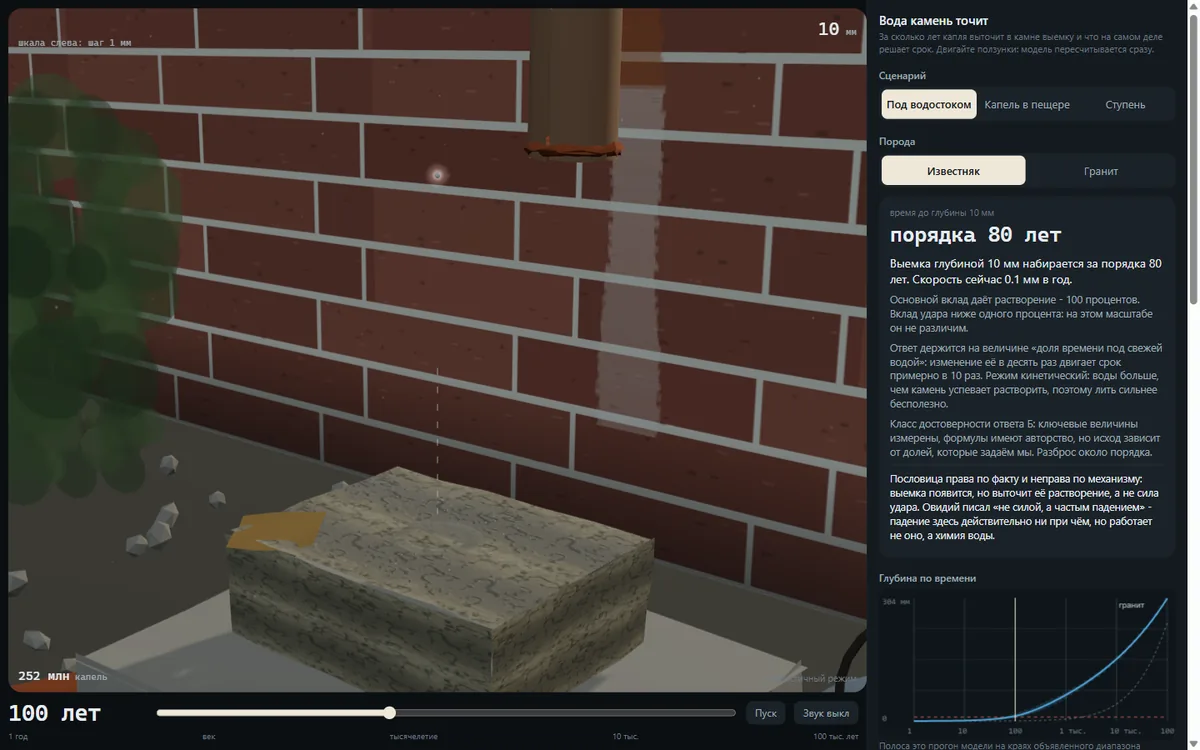Click the white current-time marker in chart
Viewport: 1200px width, 750px height.
(1015, 658)
